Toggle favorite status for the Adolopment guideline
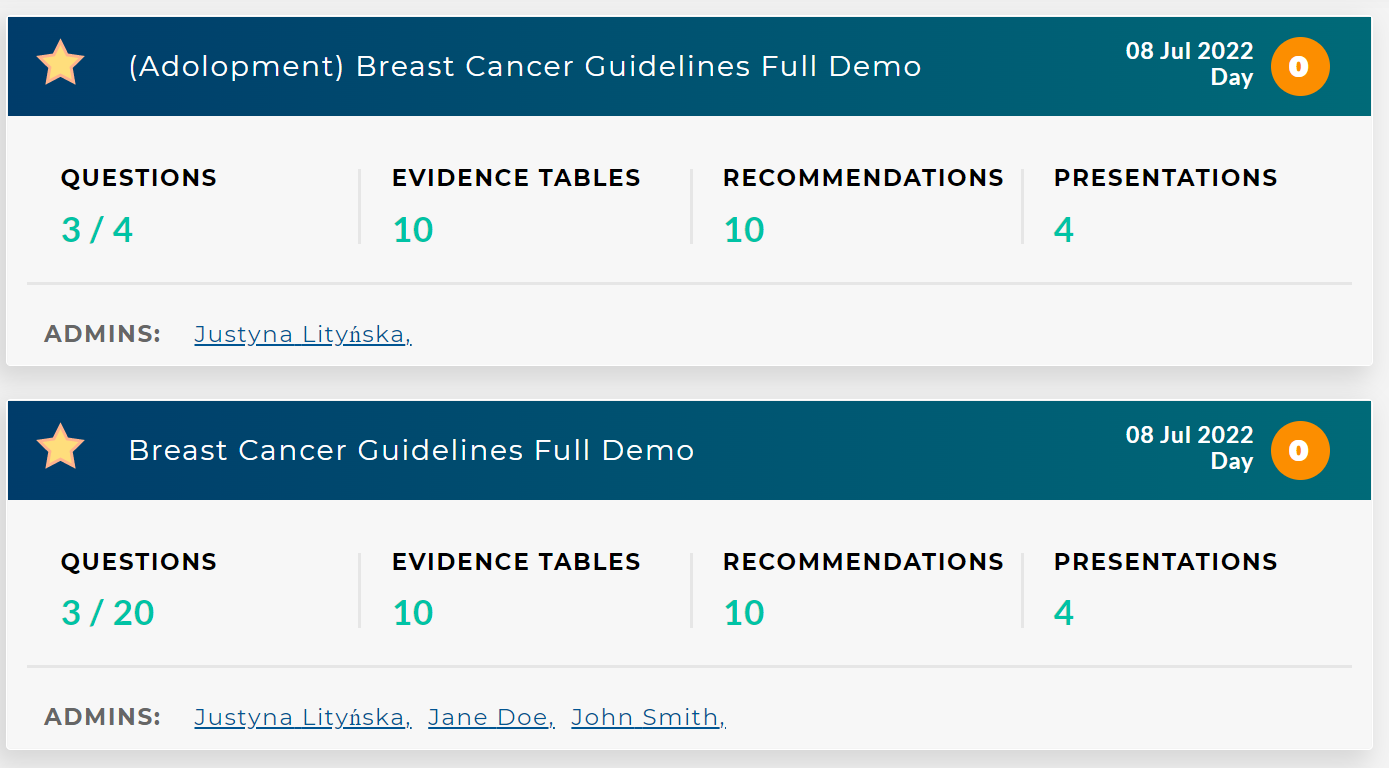 pyautogui.click(x=60, y=63)
